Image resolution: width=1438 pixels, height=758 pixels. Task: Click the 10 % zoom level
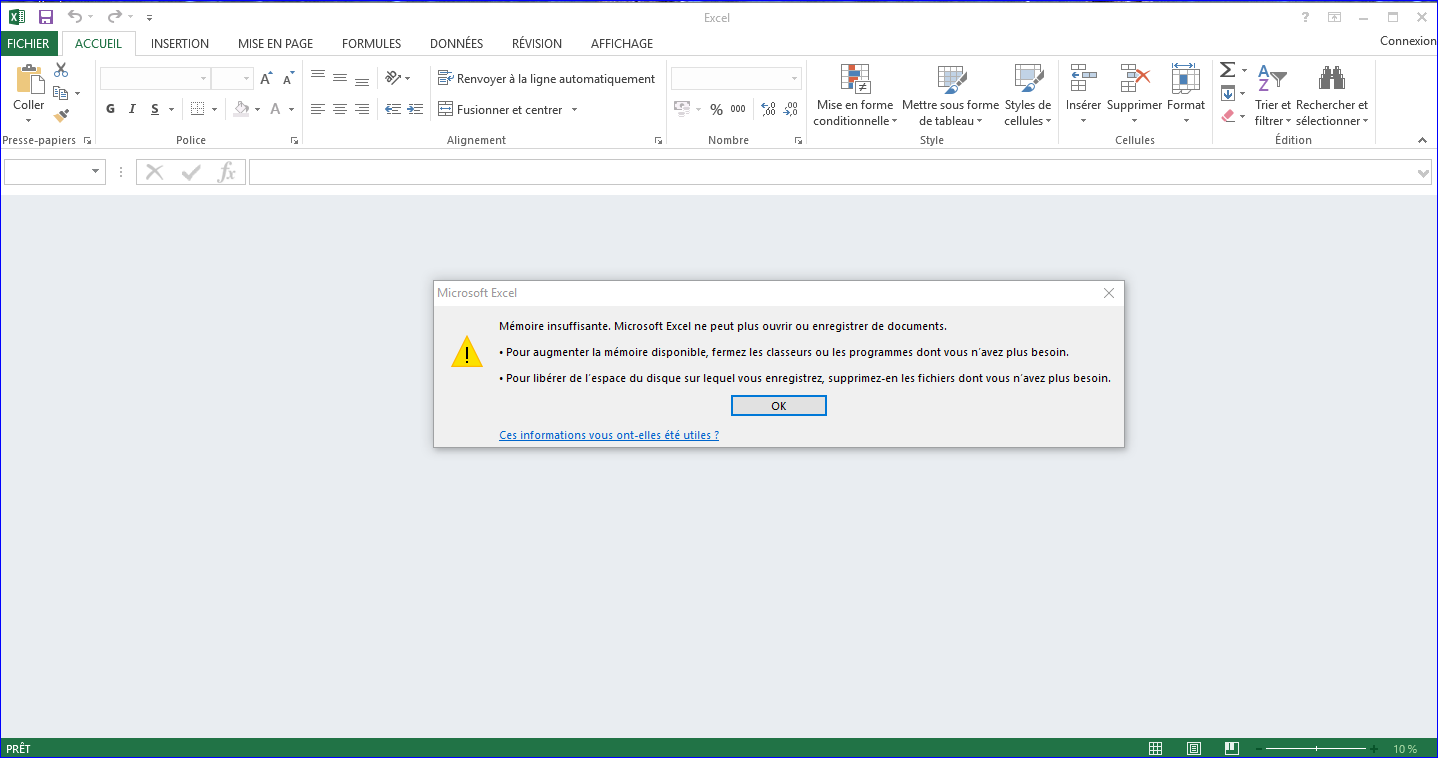[x=1405, y=749]
